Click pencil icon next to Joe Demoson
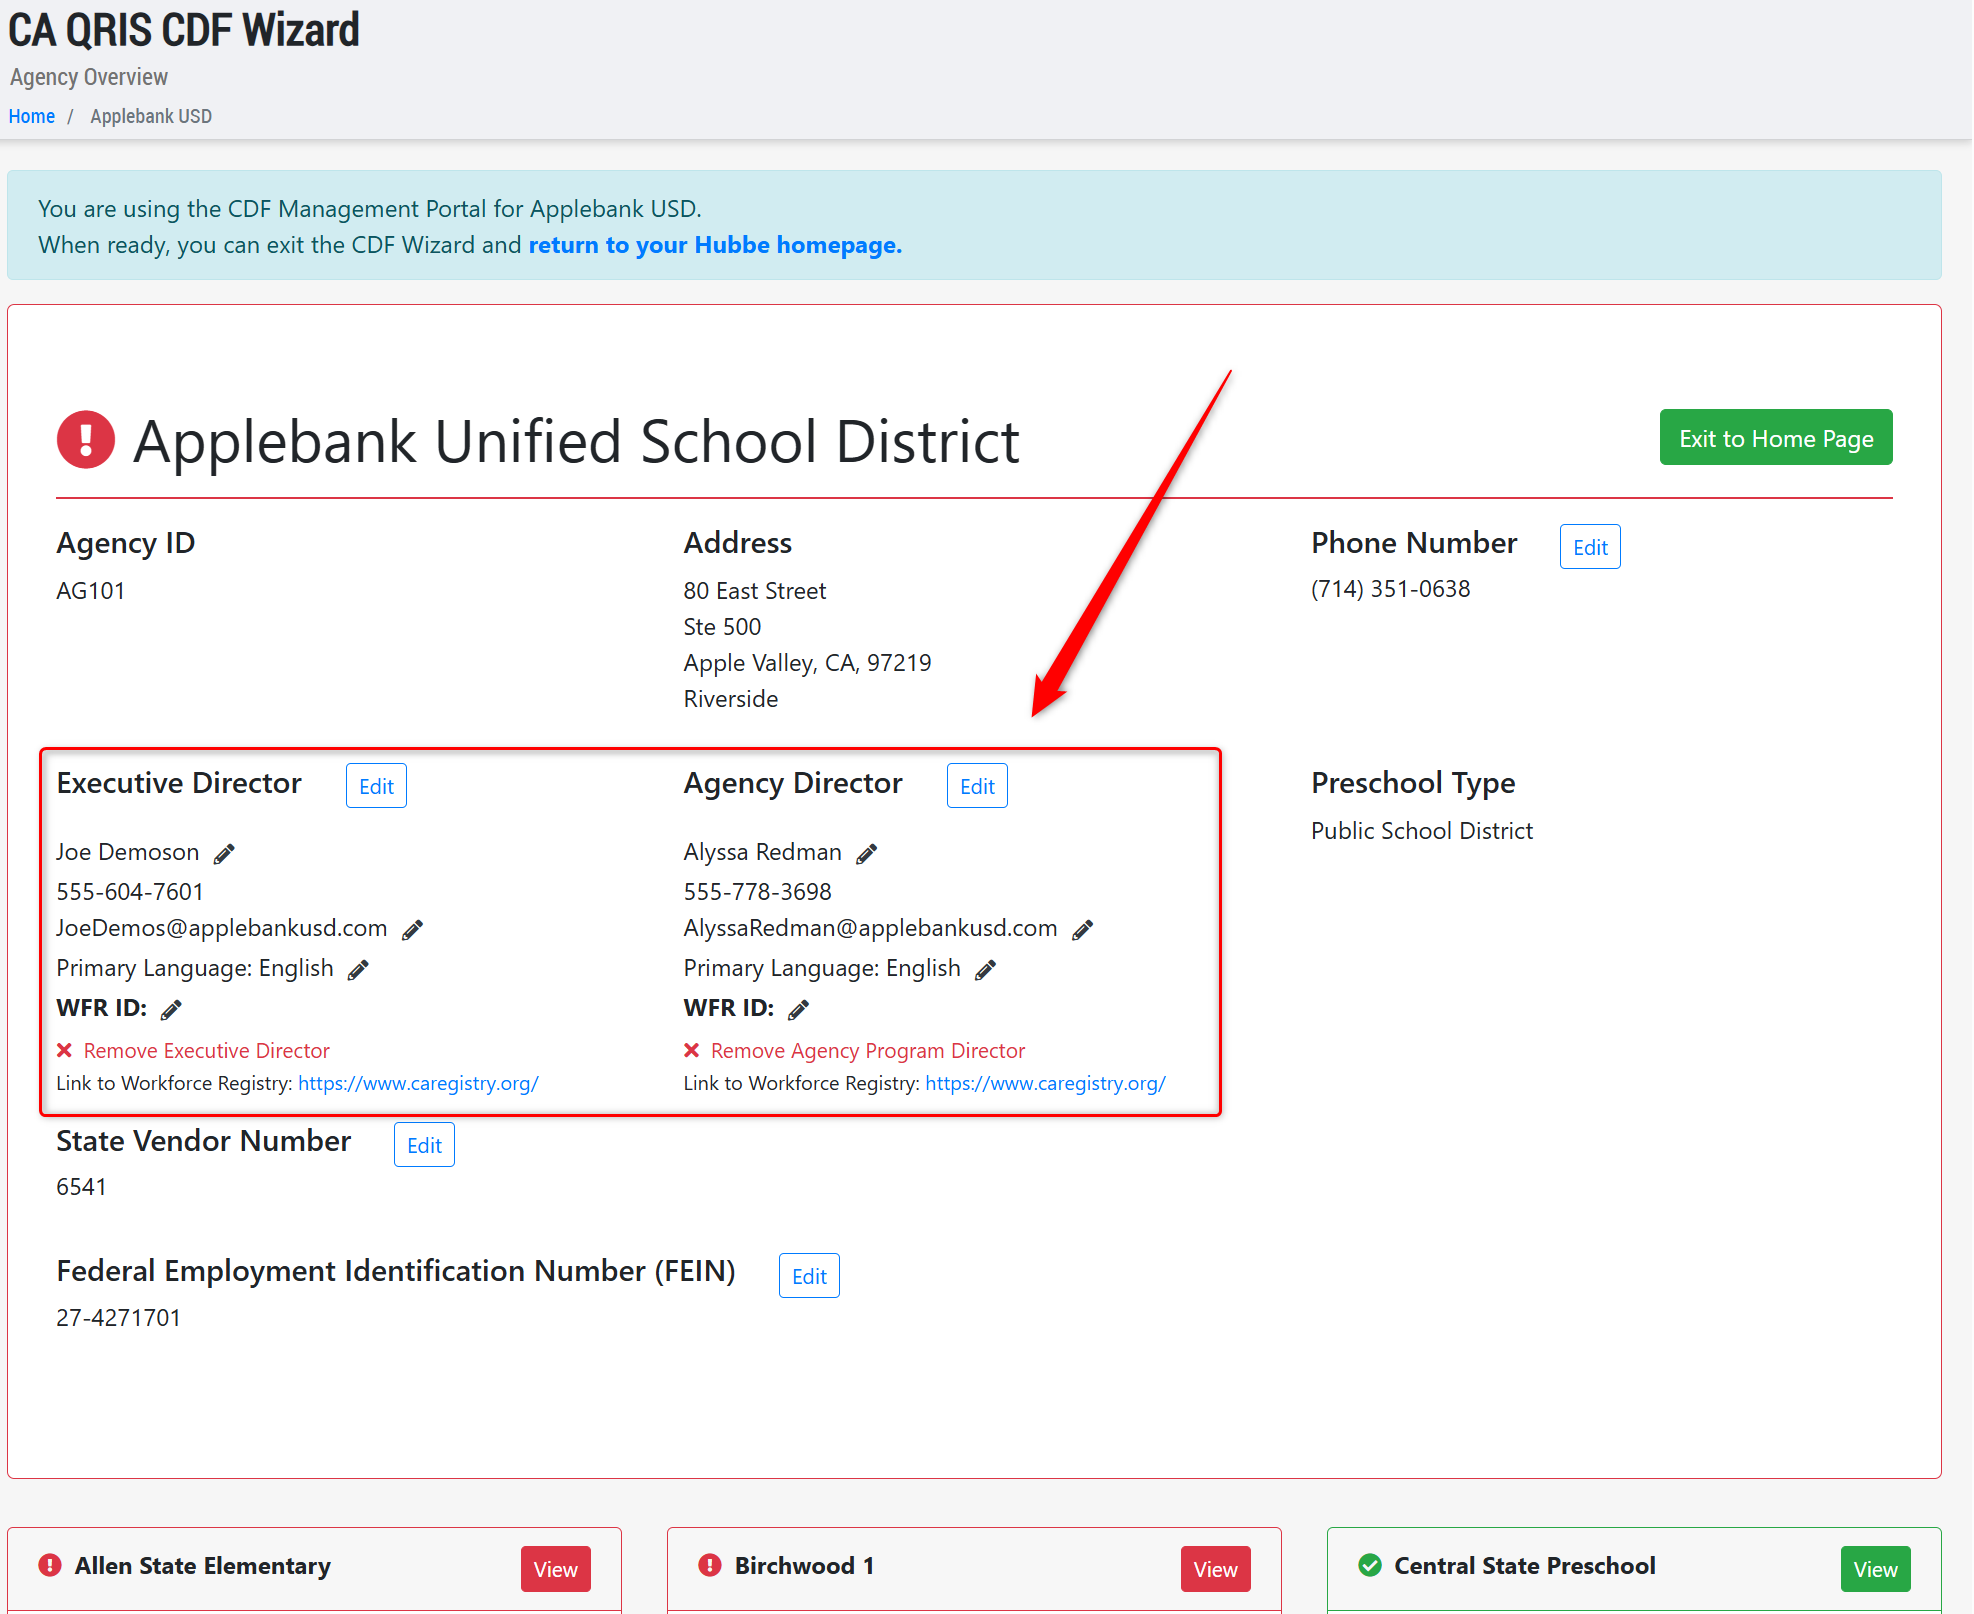The width and height of the screenshot is (1974, 1614). [x=224, y=853]
